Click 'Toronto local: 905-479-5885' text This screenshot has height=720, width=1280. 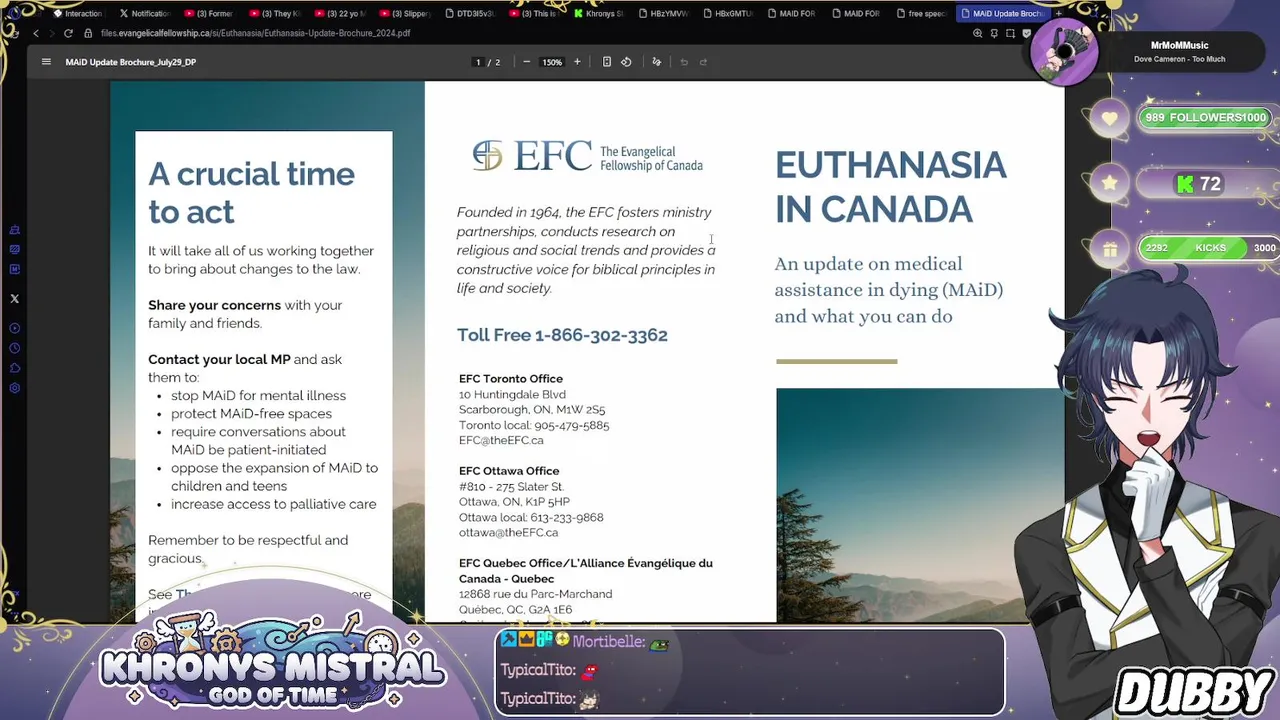(534, 425)
